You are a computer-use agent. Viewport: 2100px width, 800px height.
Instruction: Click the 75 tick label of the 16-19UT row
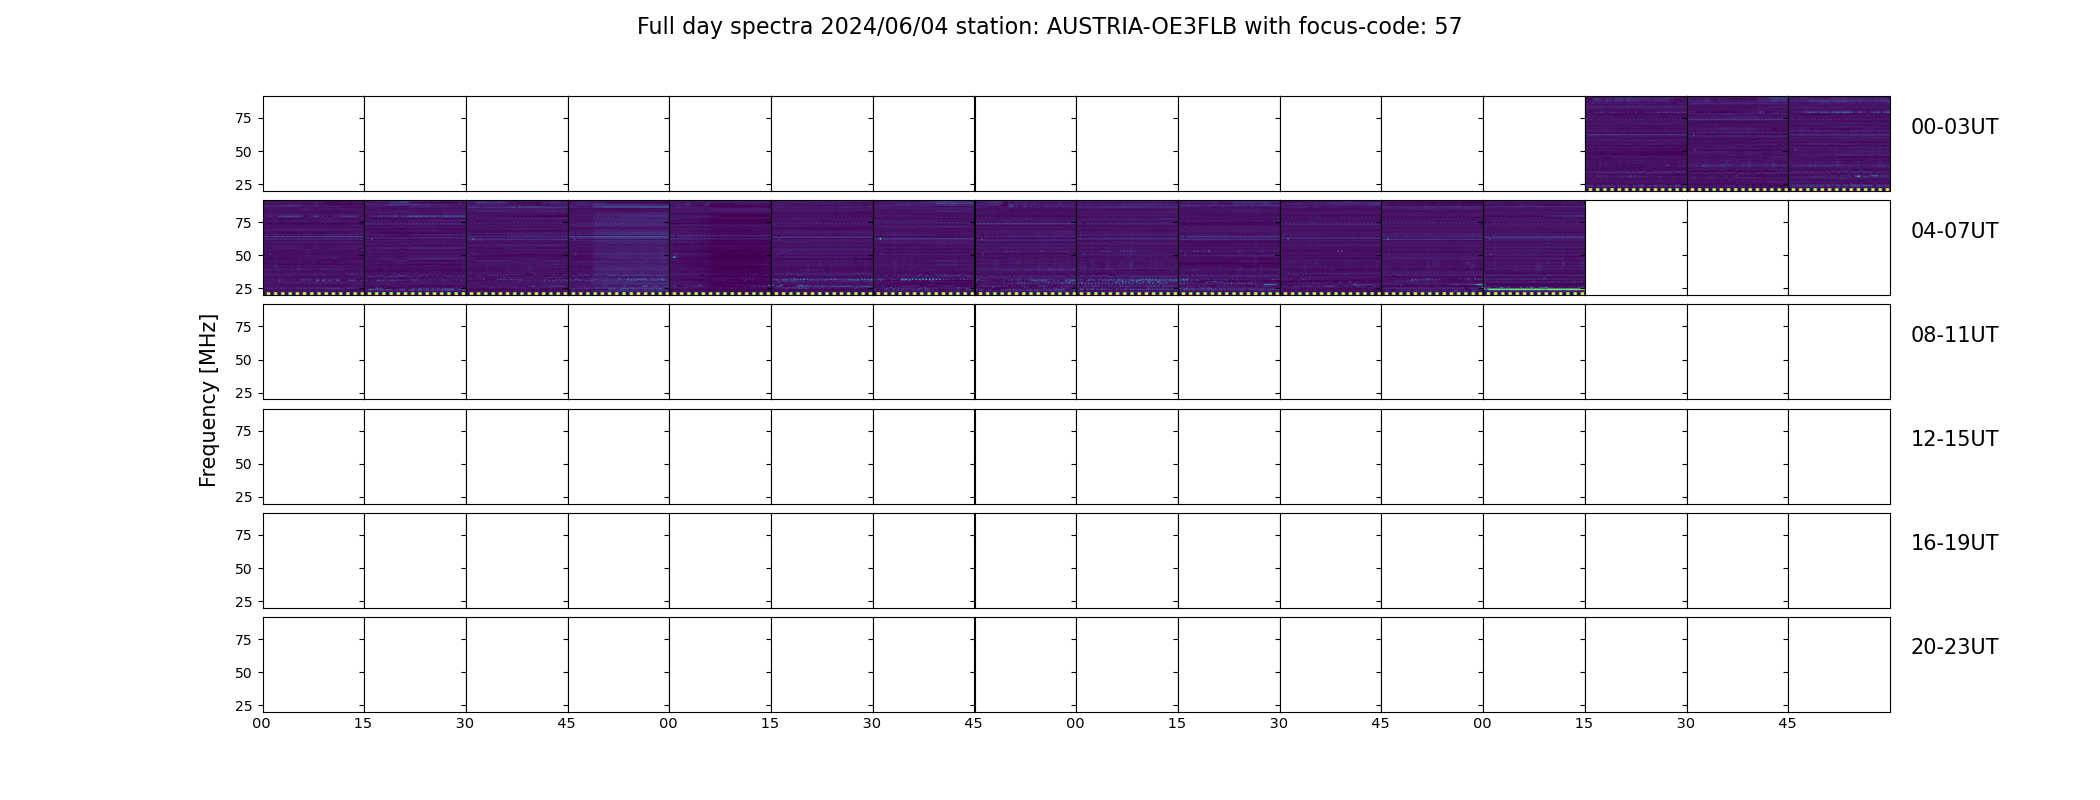coord(243,535)
